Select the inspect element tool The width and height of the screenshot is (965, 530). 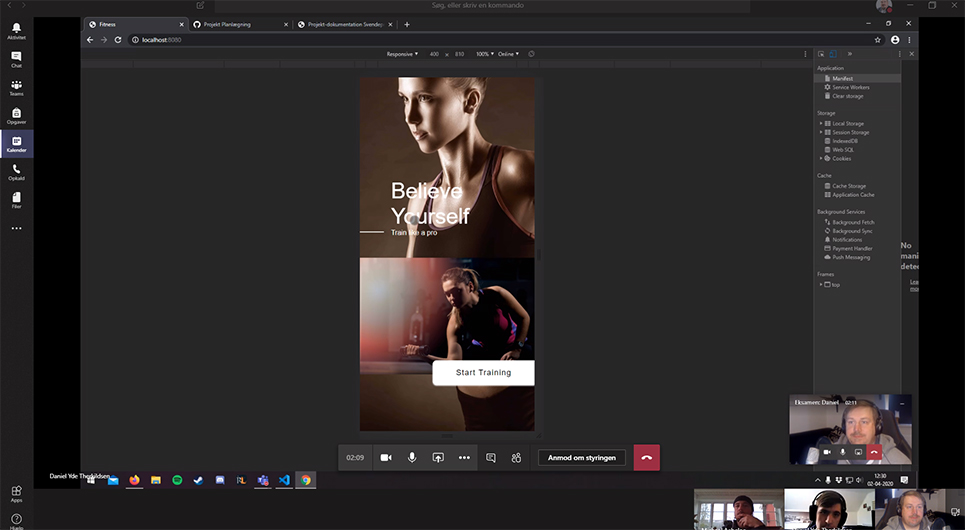pos(821,54)
